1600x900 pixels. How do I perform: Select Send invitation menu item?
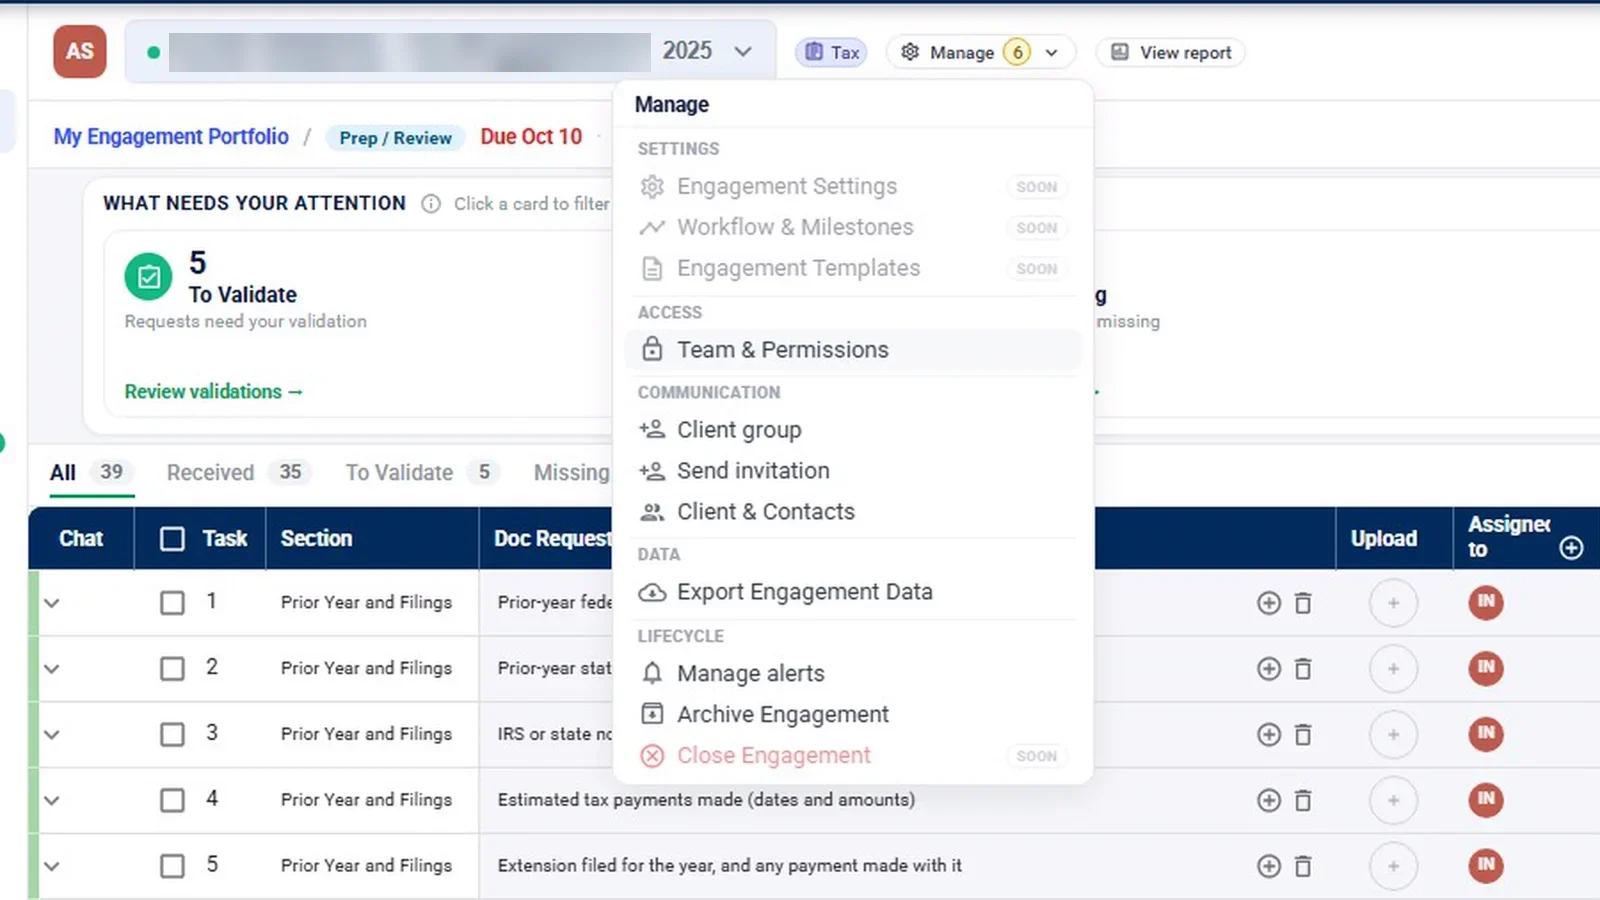(x=853, y=471)
